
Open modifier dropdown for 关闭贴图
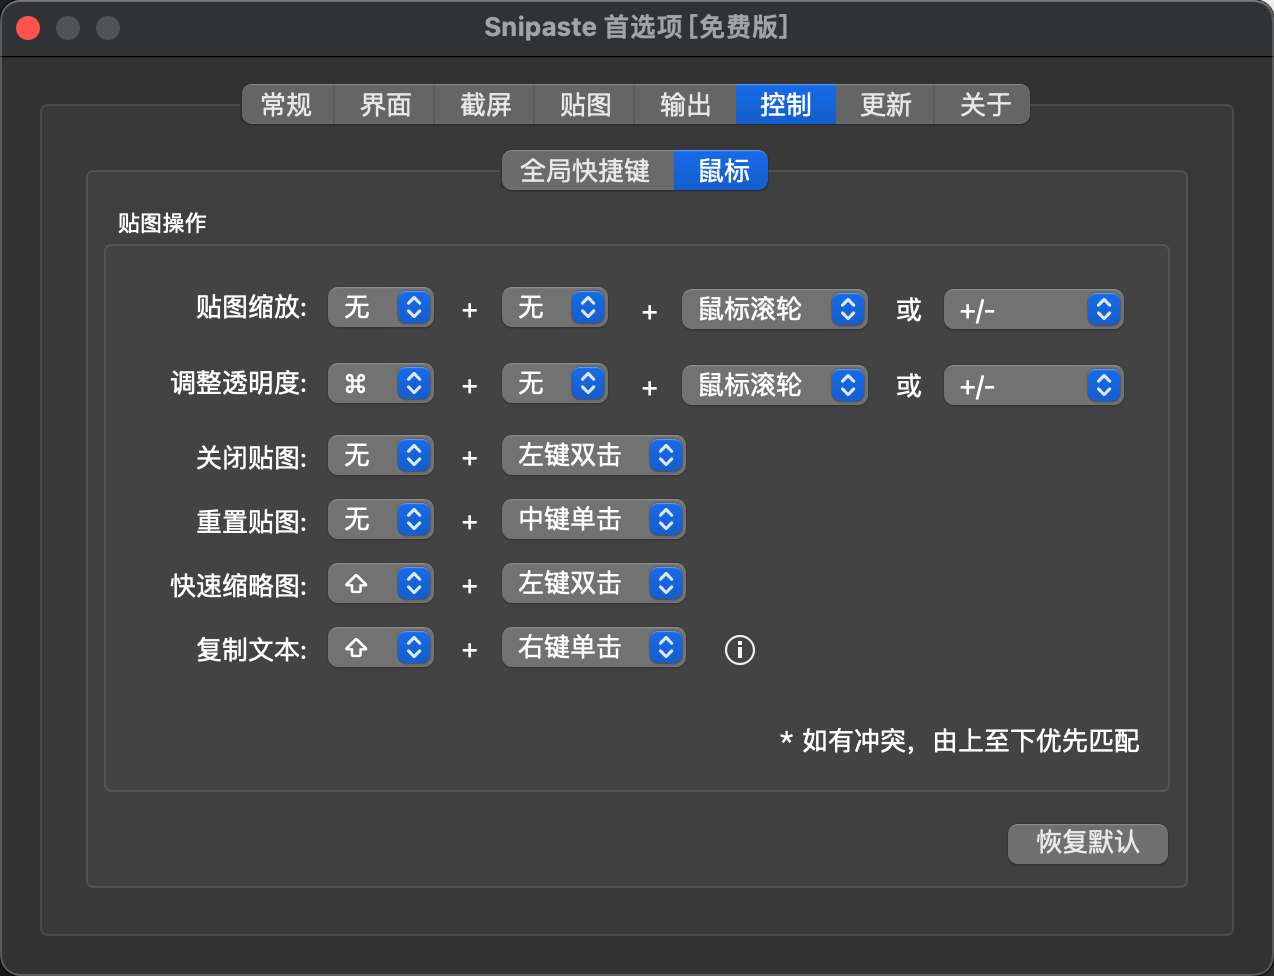[381, 456]
